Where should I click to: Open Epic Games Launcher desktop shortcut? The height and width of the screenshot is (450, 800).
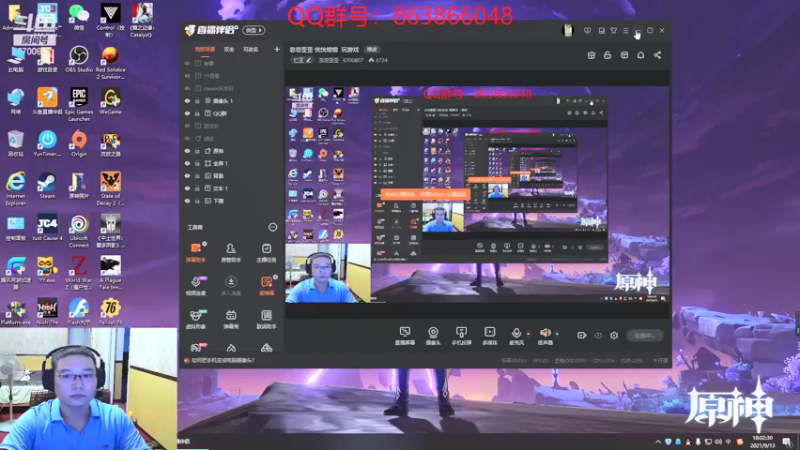click(79, 105)
